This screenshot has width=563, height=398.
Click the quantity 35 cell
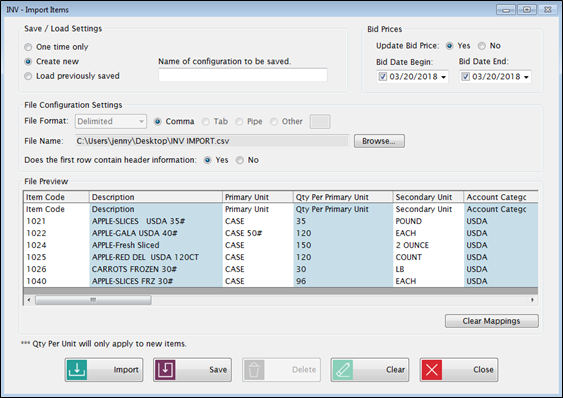[343, 221]
